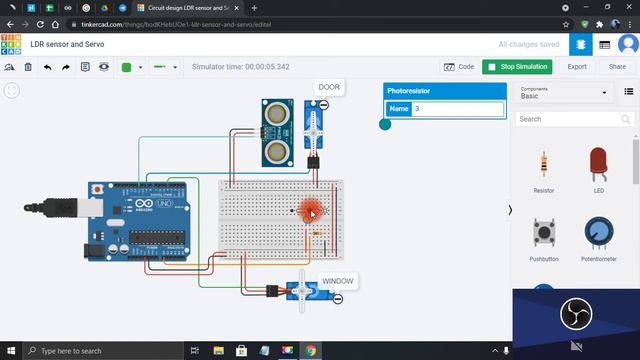Open File Explorer from the taskbar

tap(219, 351)
